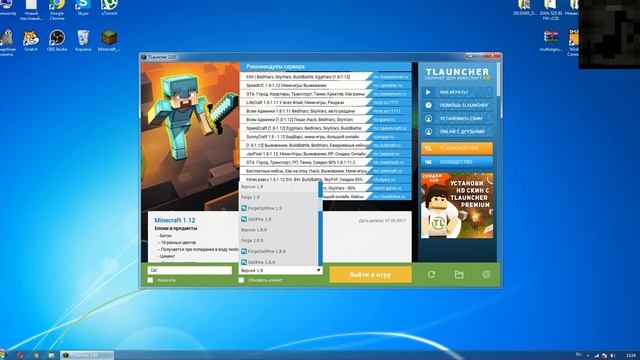Screen dimensions: 640x360
Task: Open the 'Помощь TLauncher' menu item
Action: [457, 105]
